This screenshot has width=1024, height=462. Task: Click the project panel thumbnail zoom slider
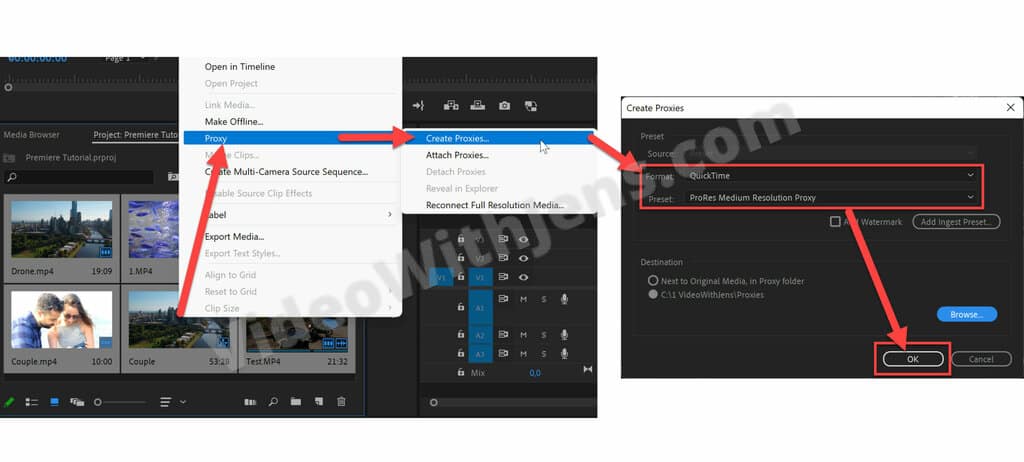(x=120, y=402)
